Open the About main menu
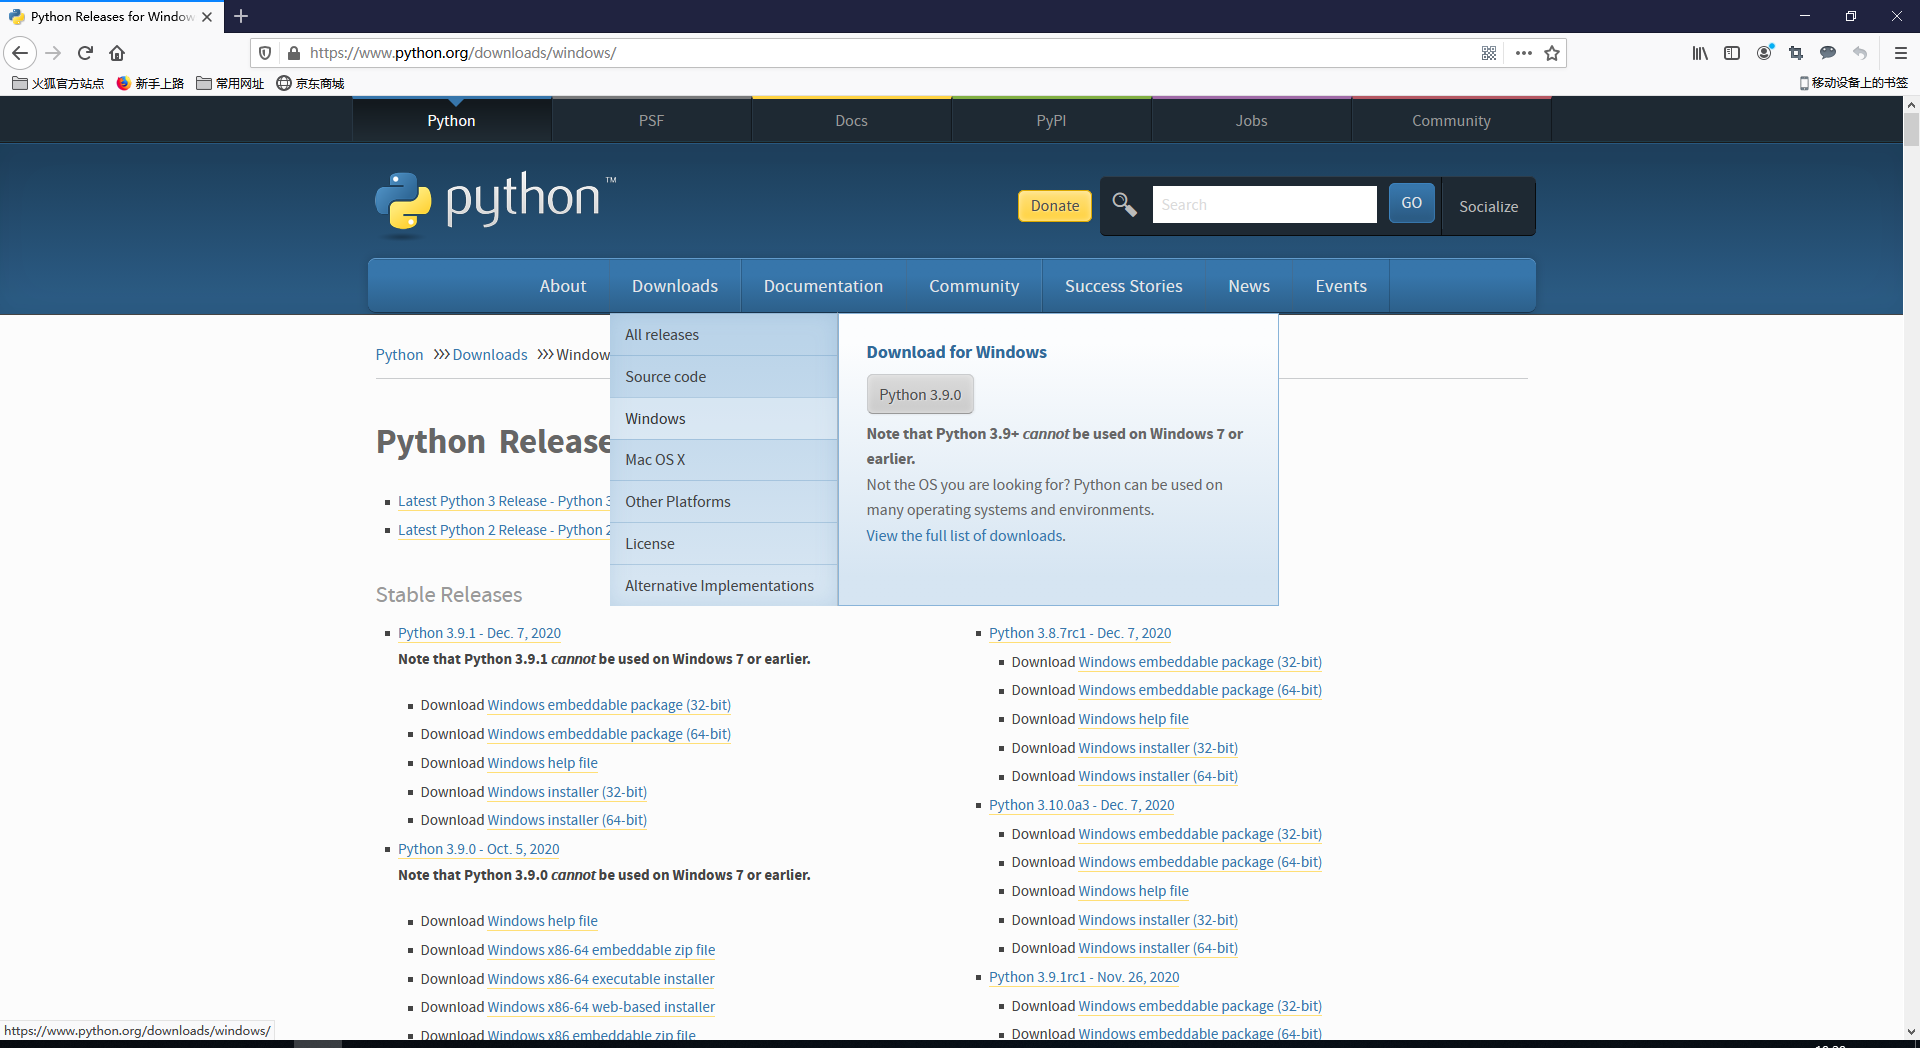The image size is (1920, 1048). 563,286
